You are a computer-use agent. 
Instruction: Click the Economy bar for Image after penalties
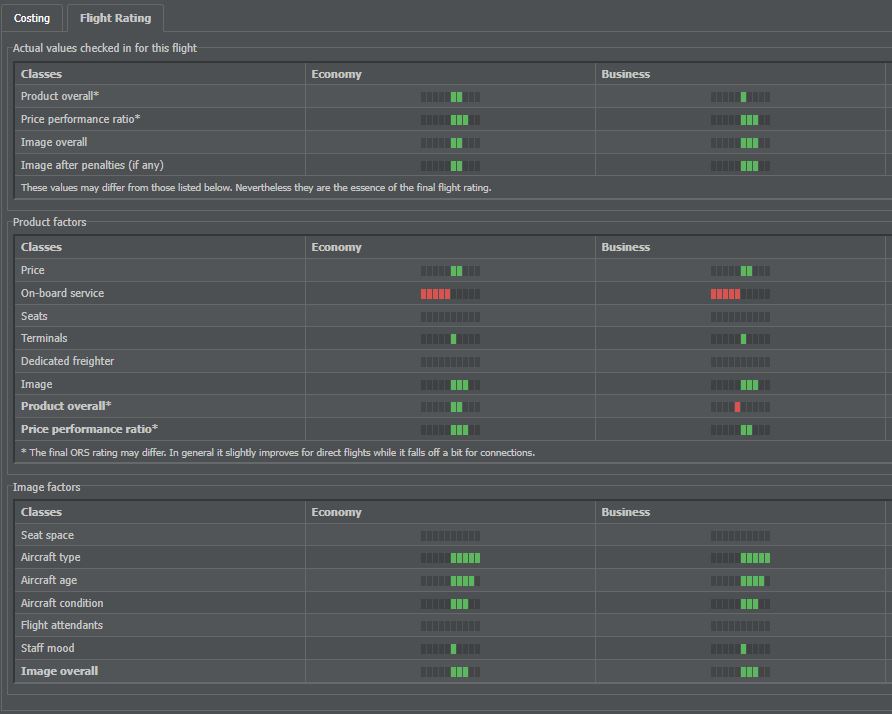450,166
